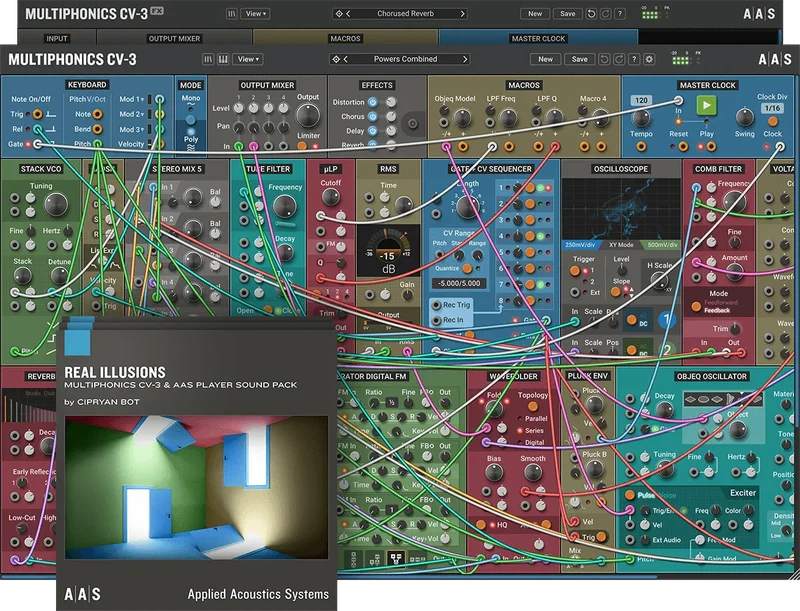Image resolution: width=800 pixels, height=611 pixels.
Task: Show the on-screen keyboard icon in front window
Action: pos(223,59)
